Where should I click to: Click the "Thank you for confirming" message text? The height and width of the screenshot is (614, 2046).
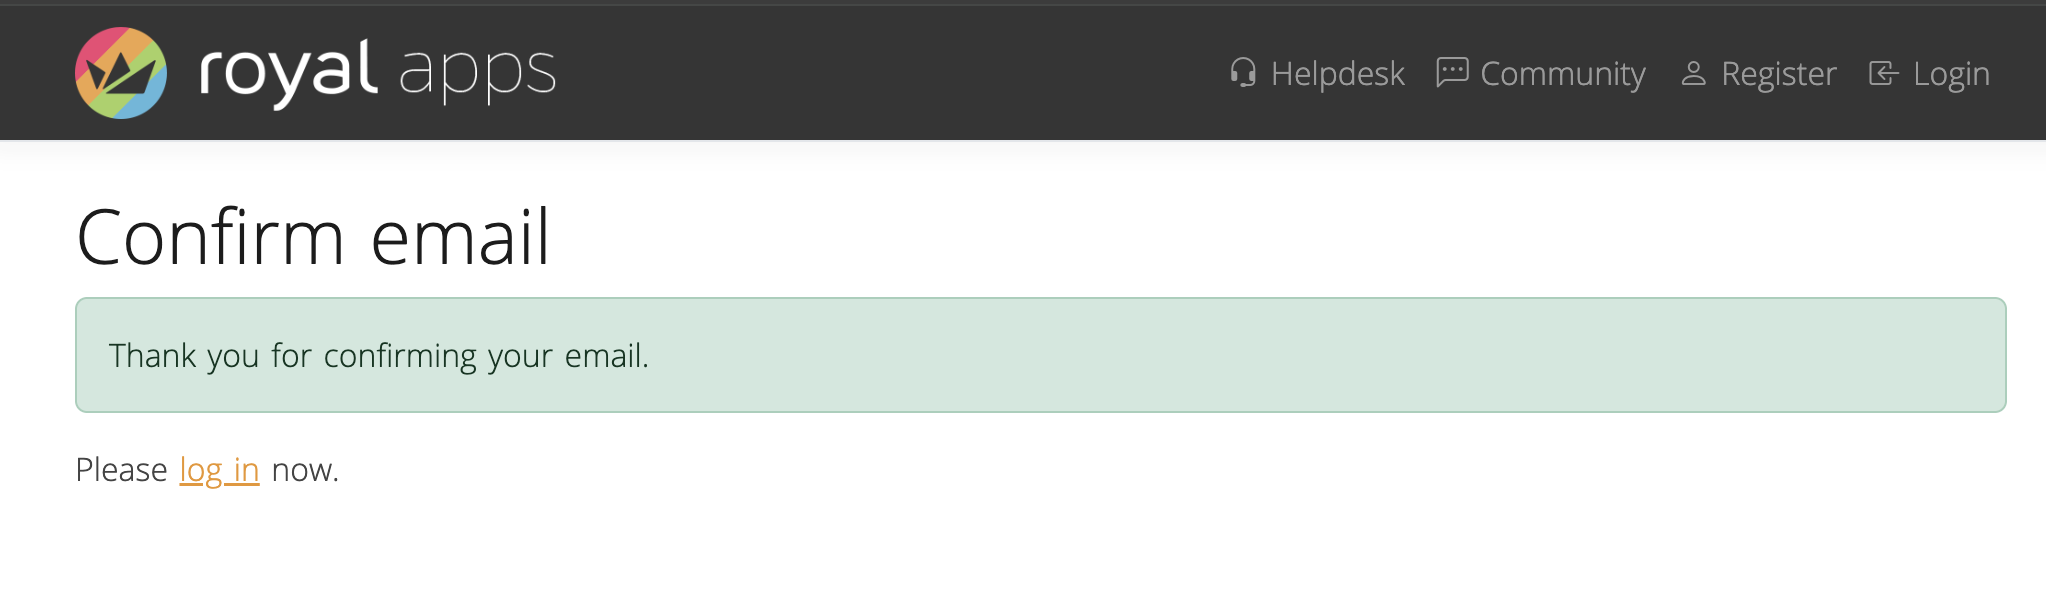click(x=378, y=356)
